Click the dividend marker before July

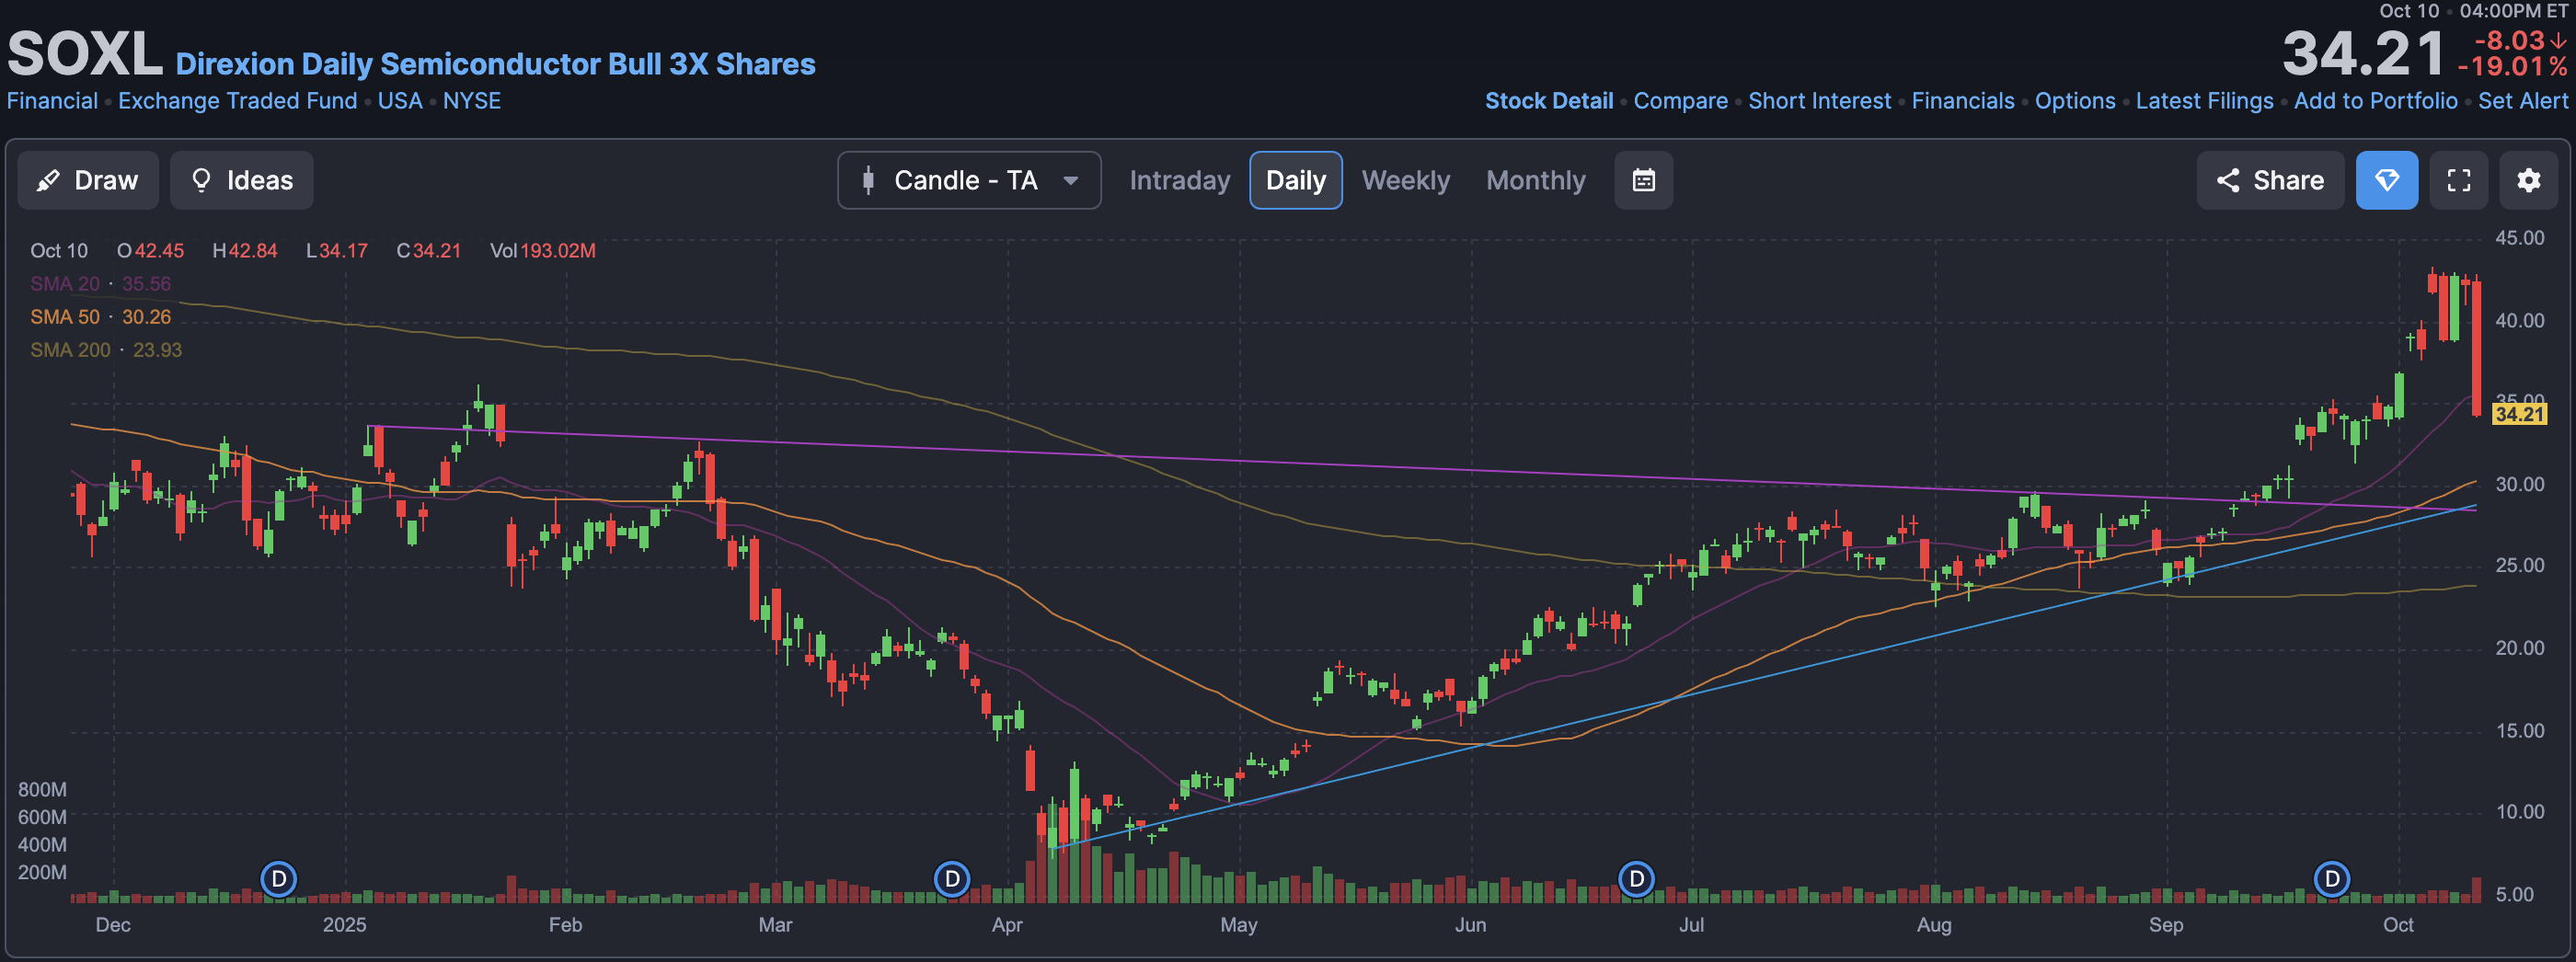[x=1636, y=879]
